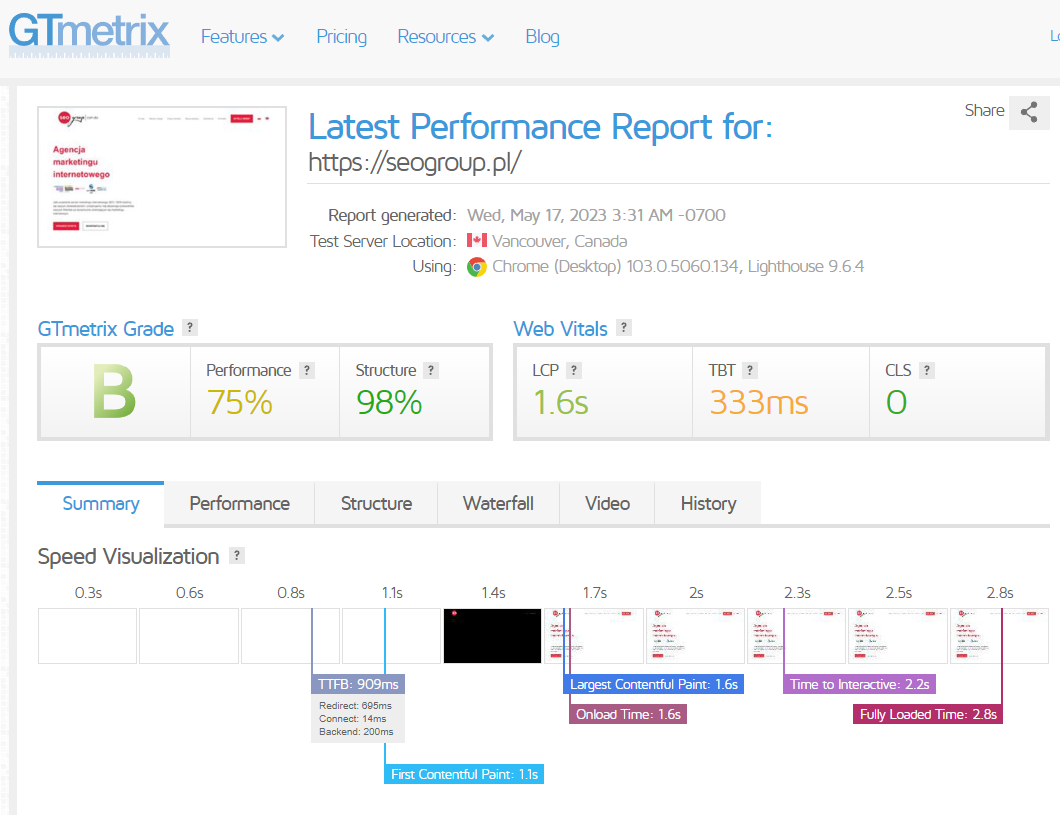The image size is (1060, 815).
Task: Go to the Blog link
Action: pos(542,36)
